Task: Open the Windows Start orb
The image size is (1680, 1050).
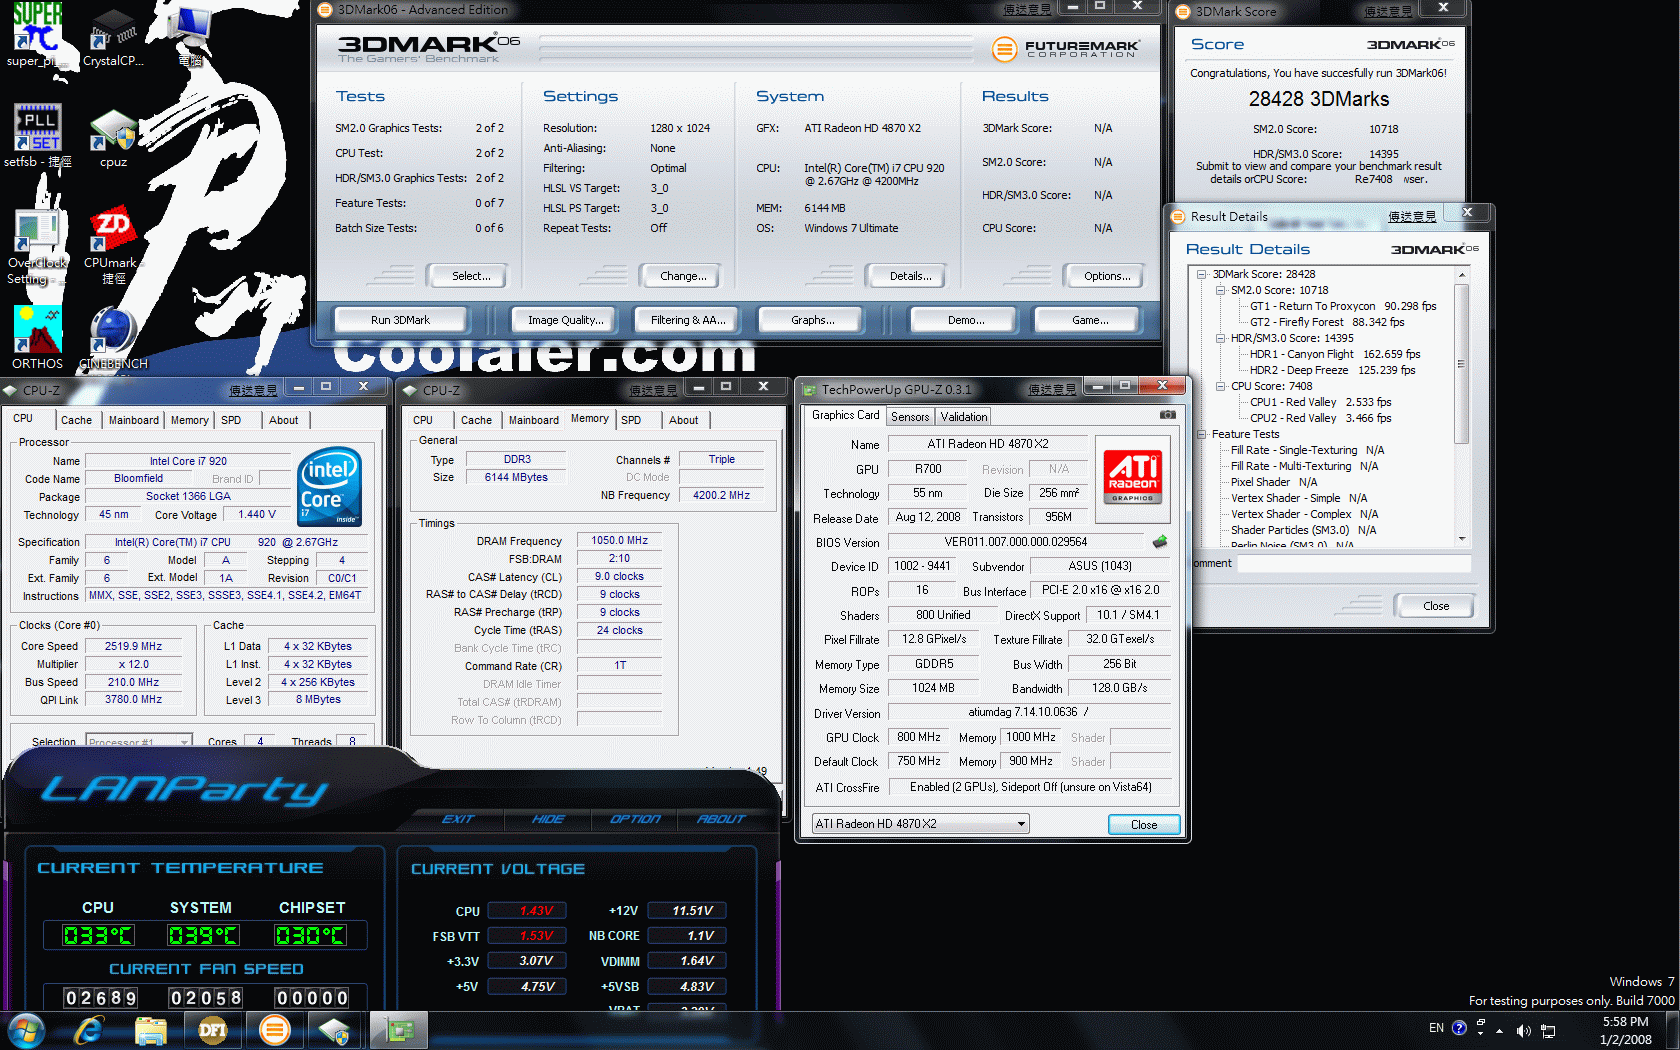Action: click(x=26, y=1030)
